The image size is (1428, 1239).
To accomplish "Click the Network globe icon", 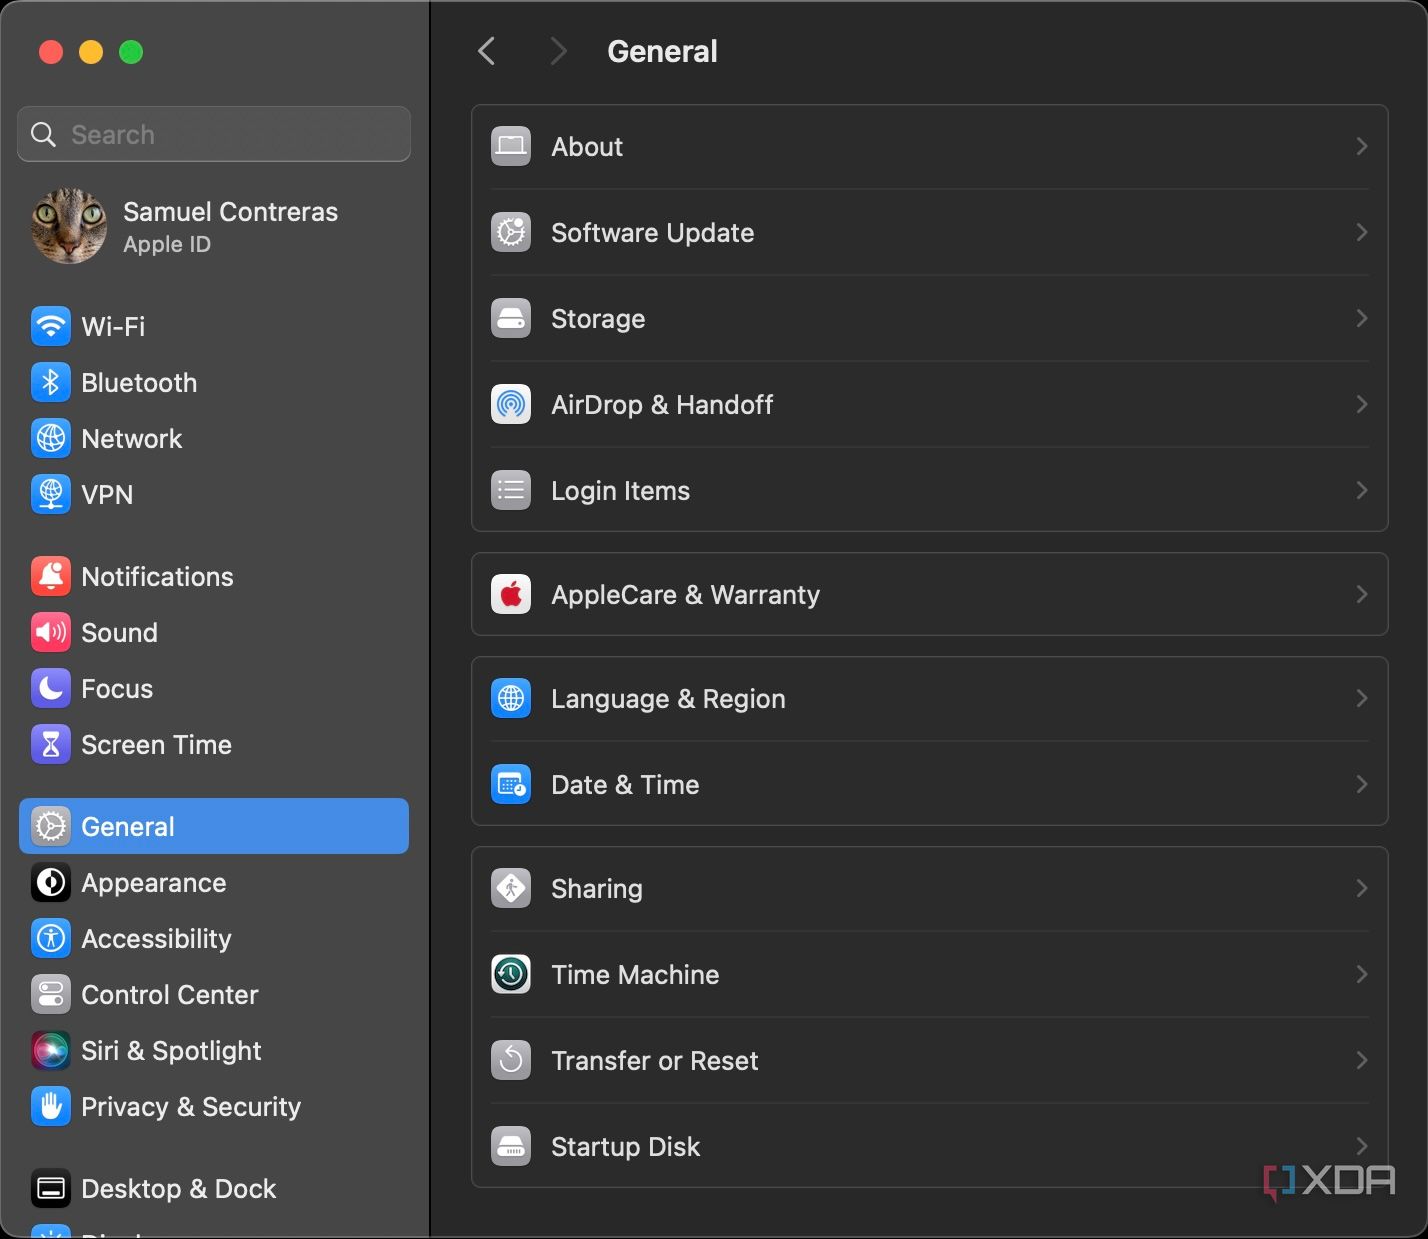I will [x=50, y=438].
